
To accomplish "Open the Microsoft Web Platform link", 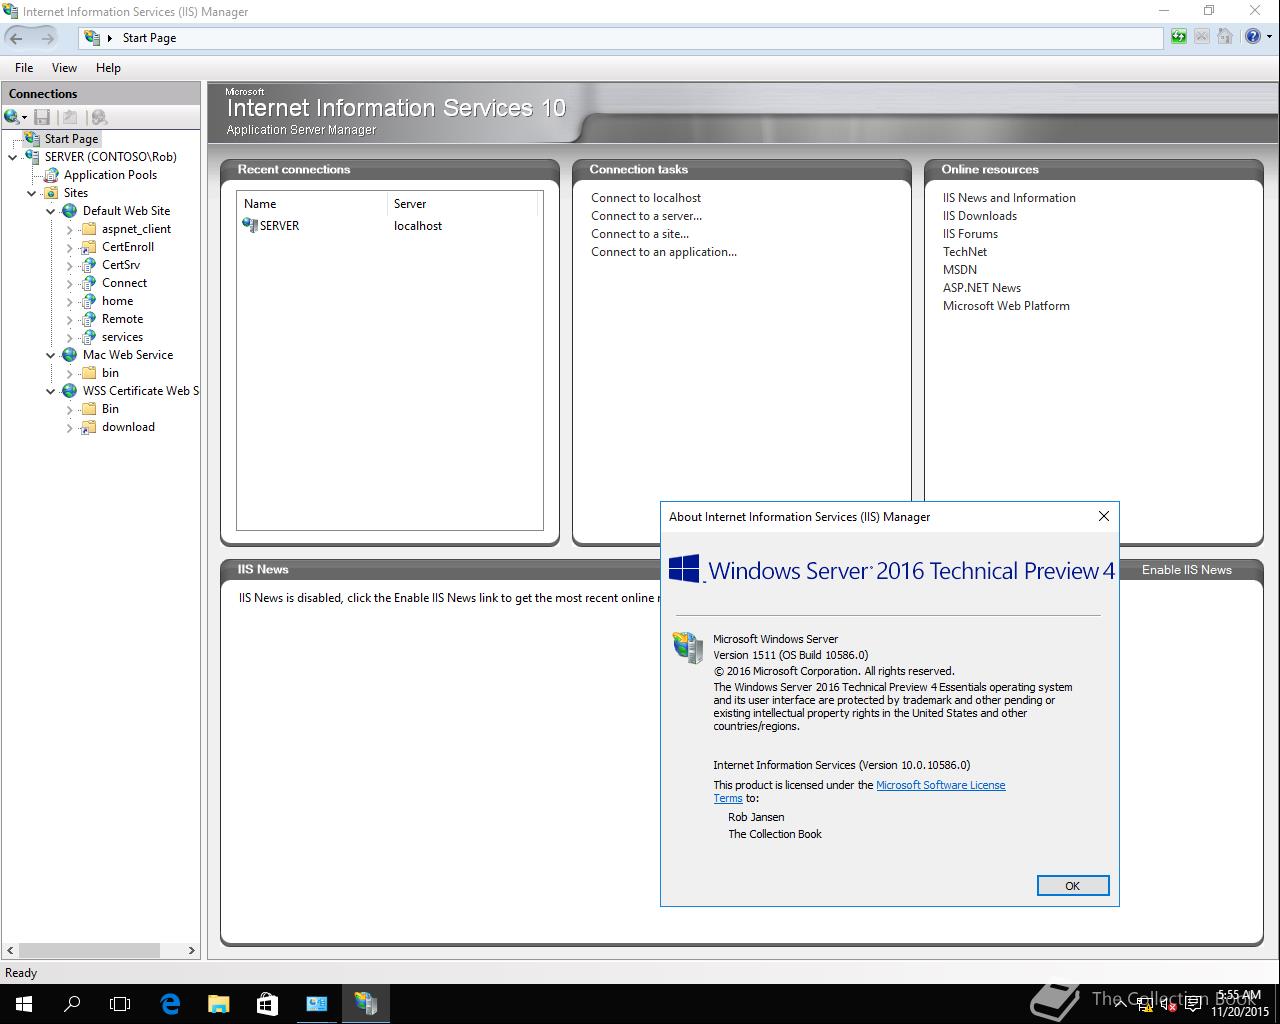I will pyautogui.click(x=1006, y=306).
